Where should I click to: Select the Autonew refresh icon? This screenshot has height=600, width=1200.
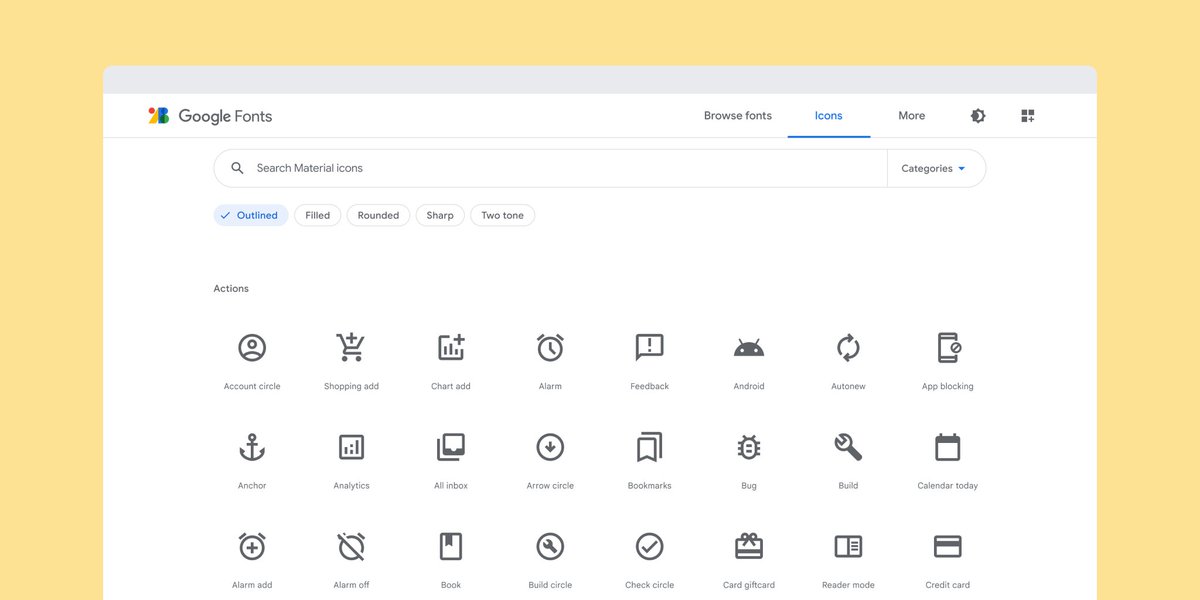pos(848,348)
